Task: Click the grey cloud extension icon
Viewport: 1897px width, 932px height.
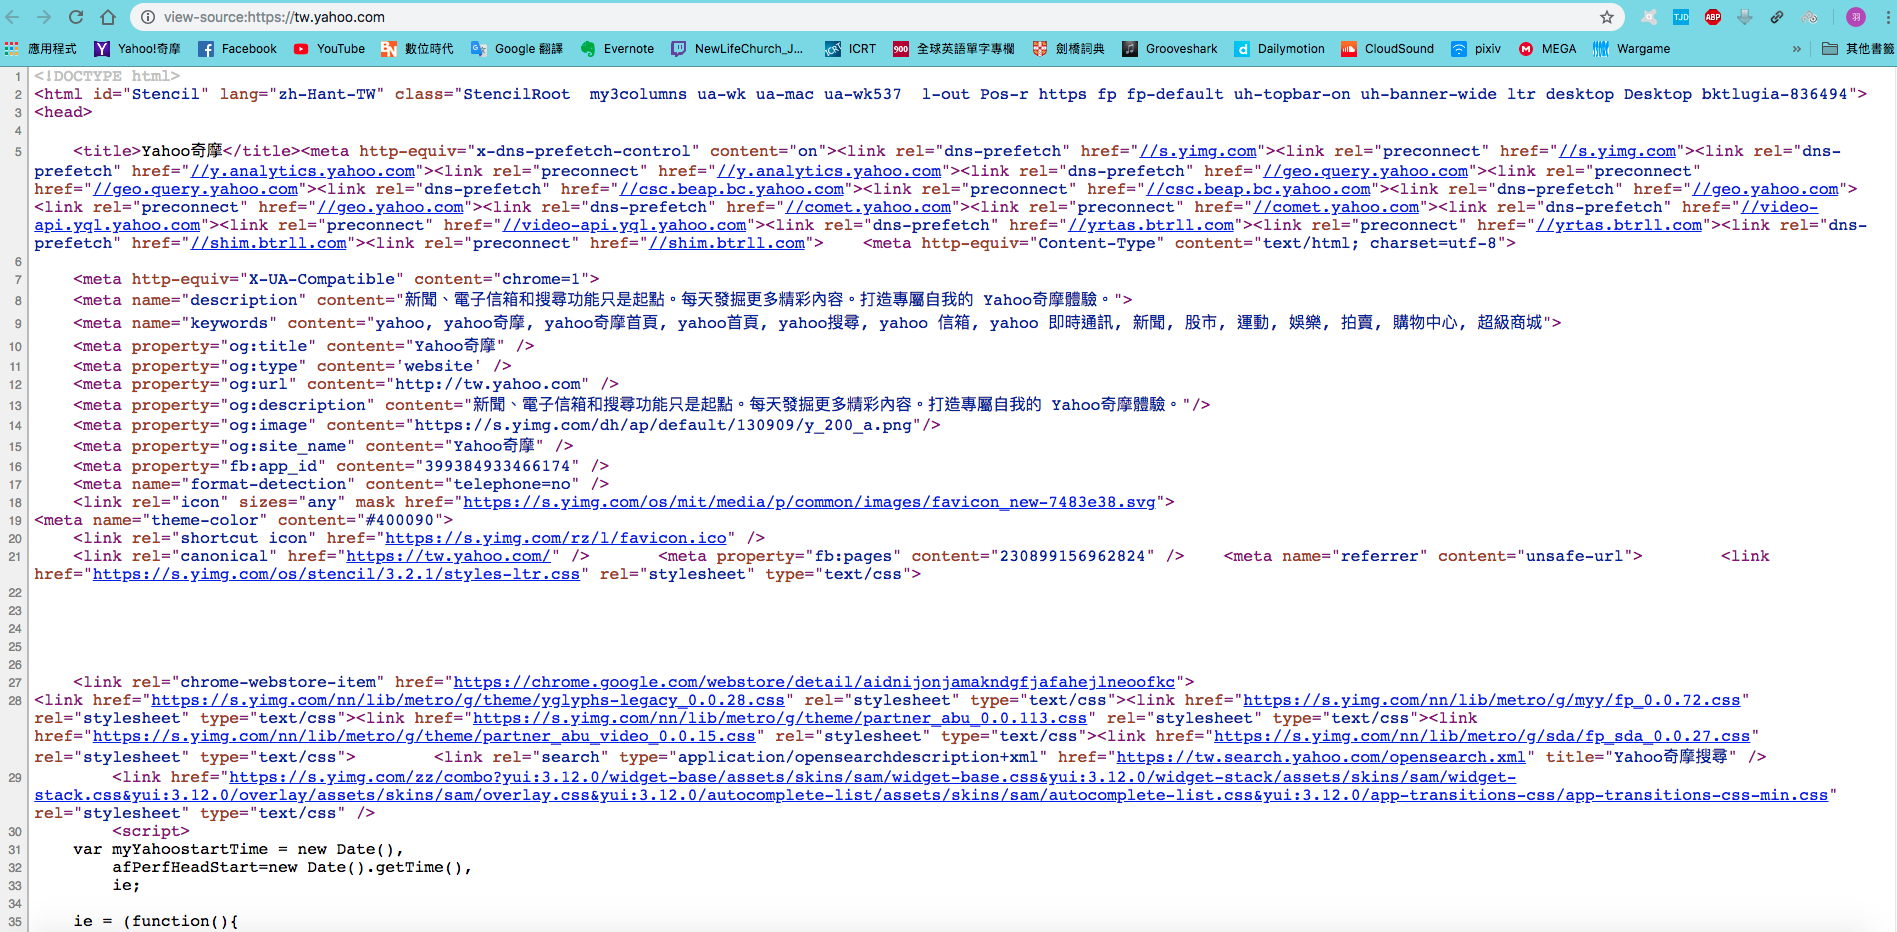Action: [x=1809, y=17]
